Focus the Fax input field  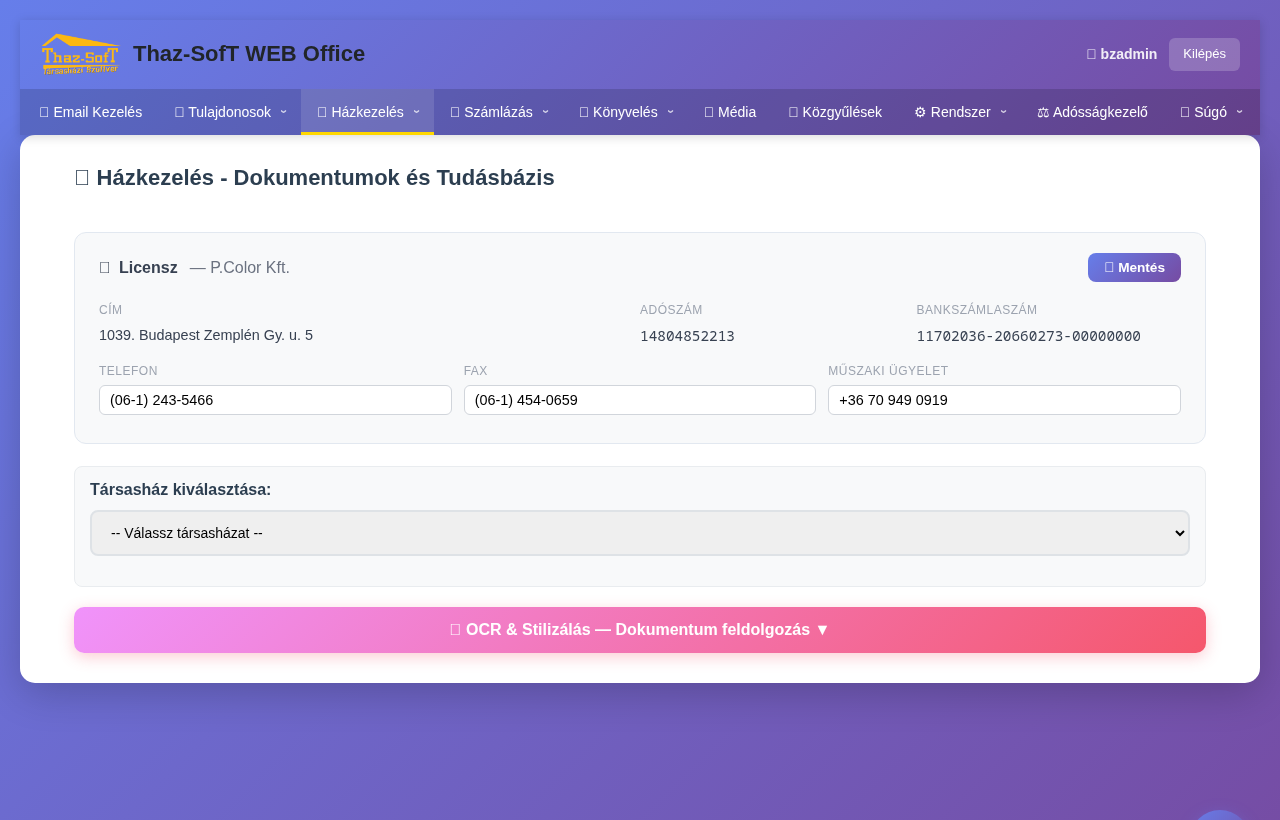coord(640,400)
